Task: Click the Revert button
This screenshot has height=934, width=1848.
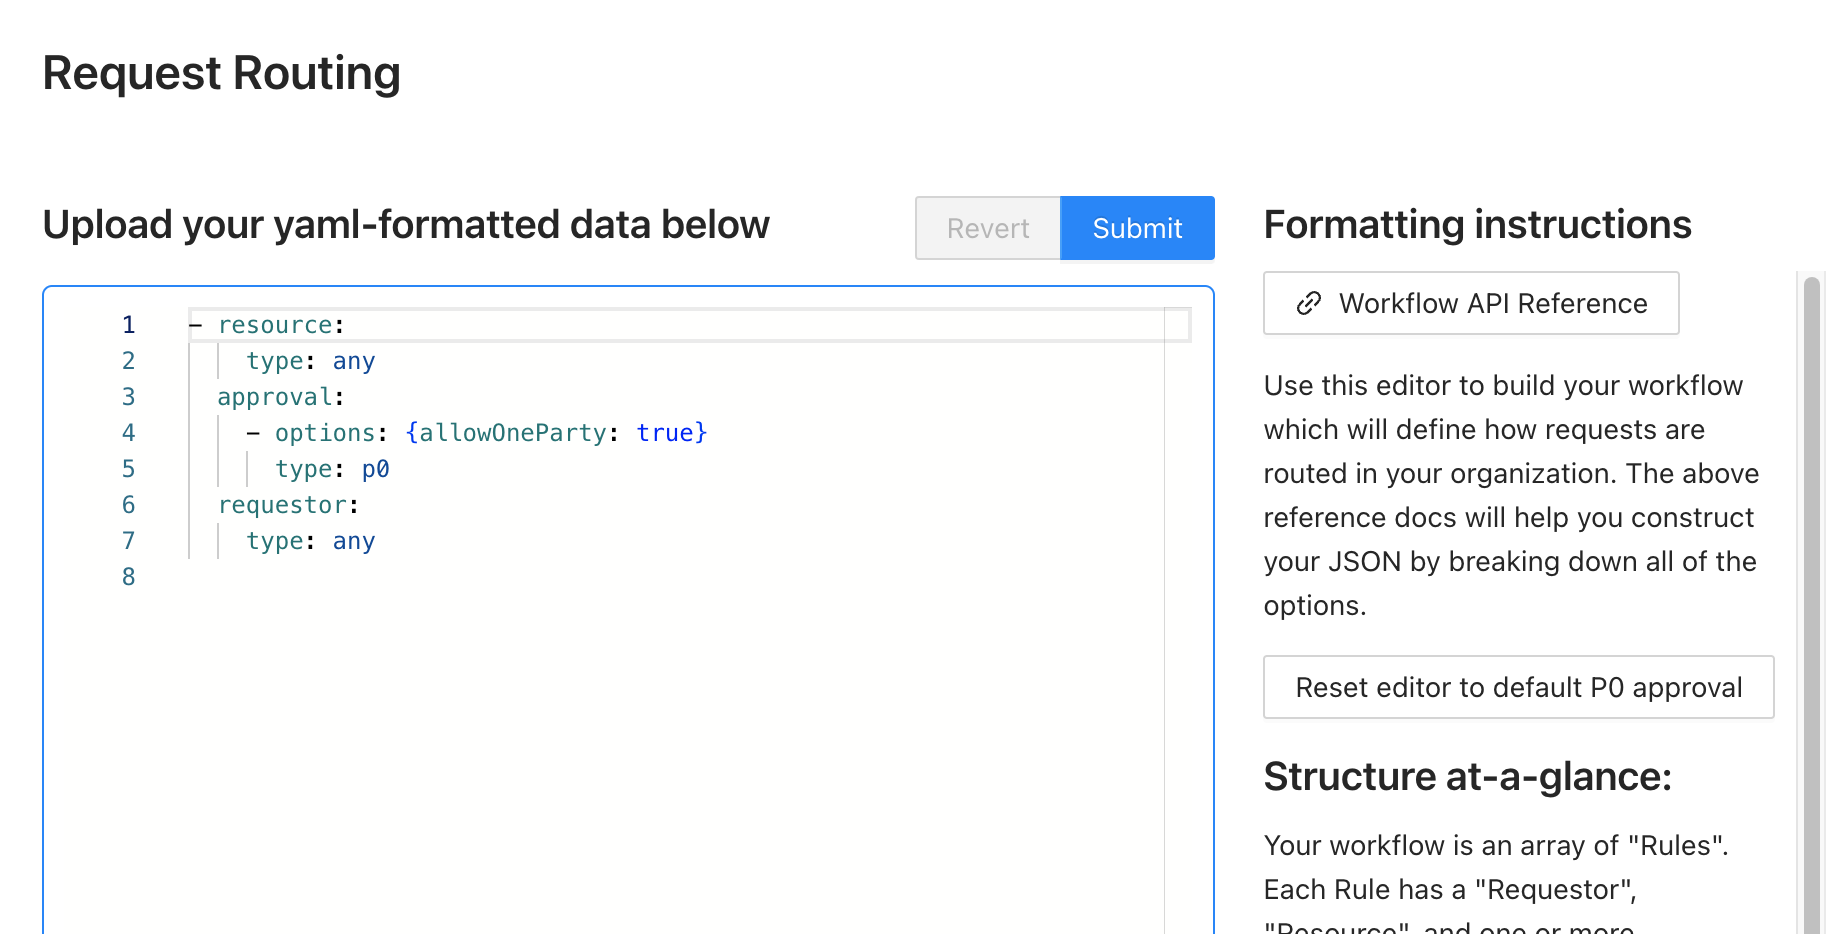Action: coord(987,229)
